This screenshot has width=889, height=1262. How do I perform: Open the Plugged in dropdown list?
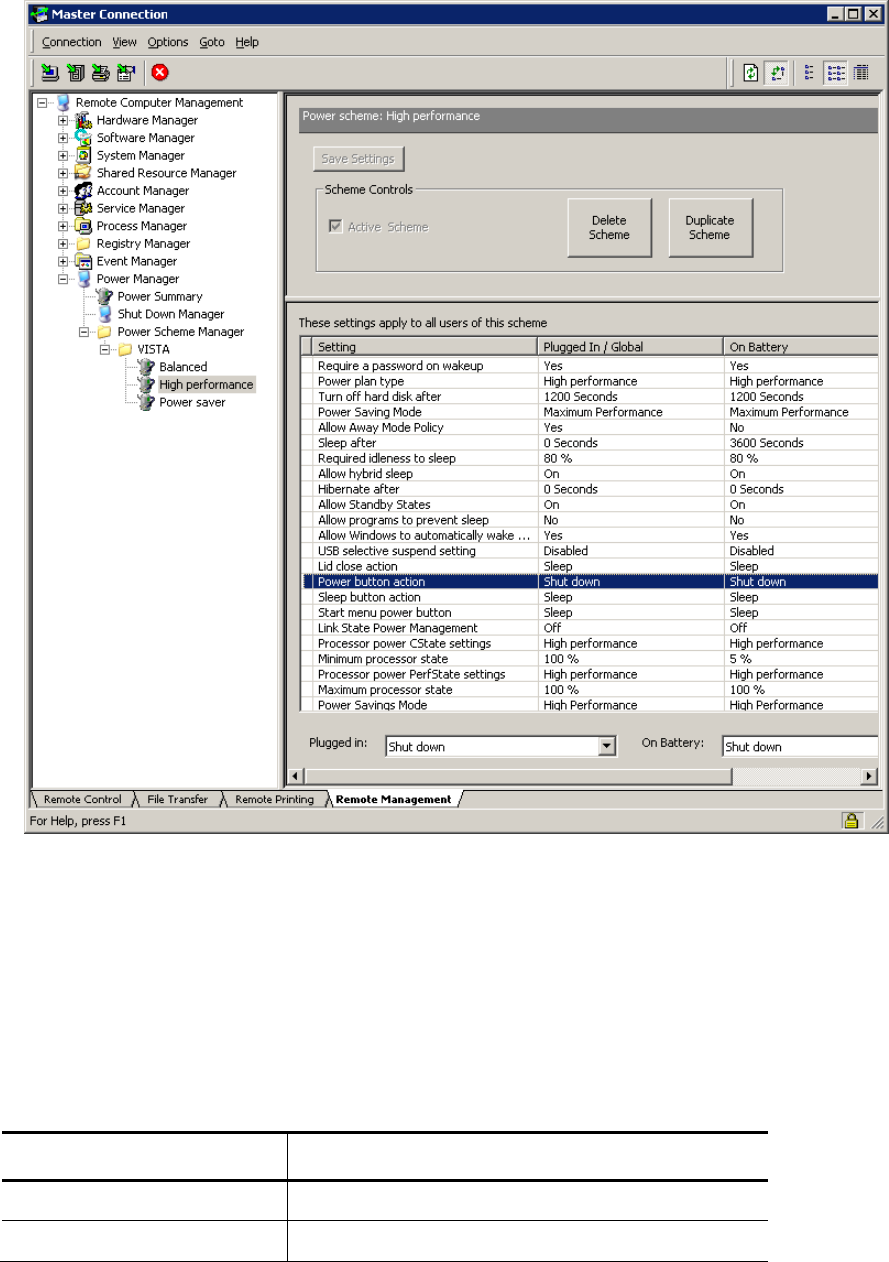click(605, 746)
